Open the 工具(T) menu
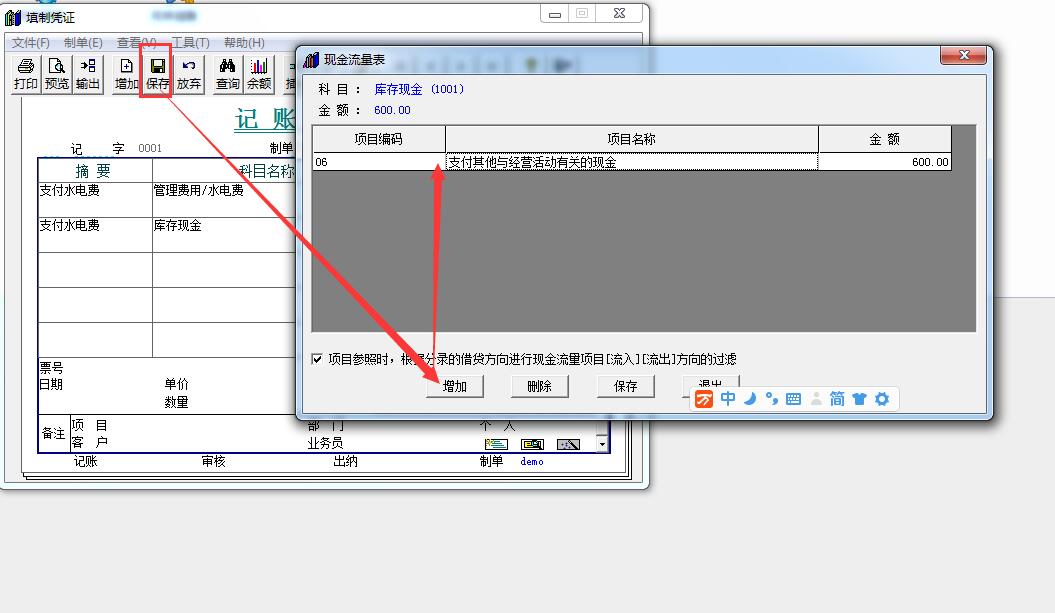 pyautogui.click(x=190, y=43)
